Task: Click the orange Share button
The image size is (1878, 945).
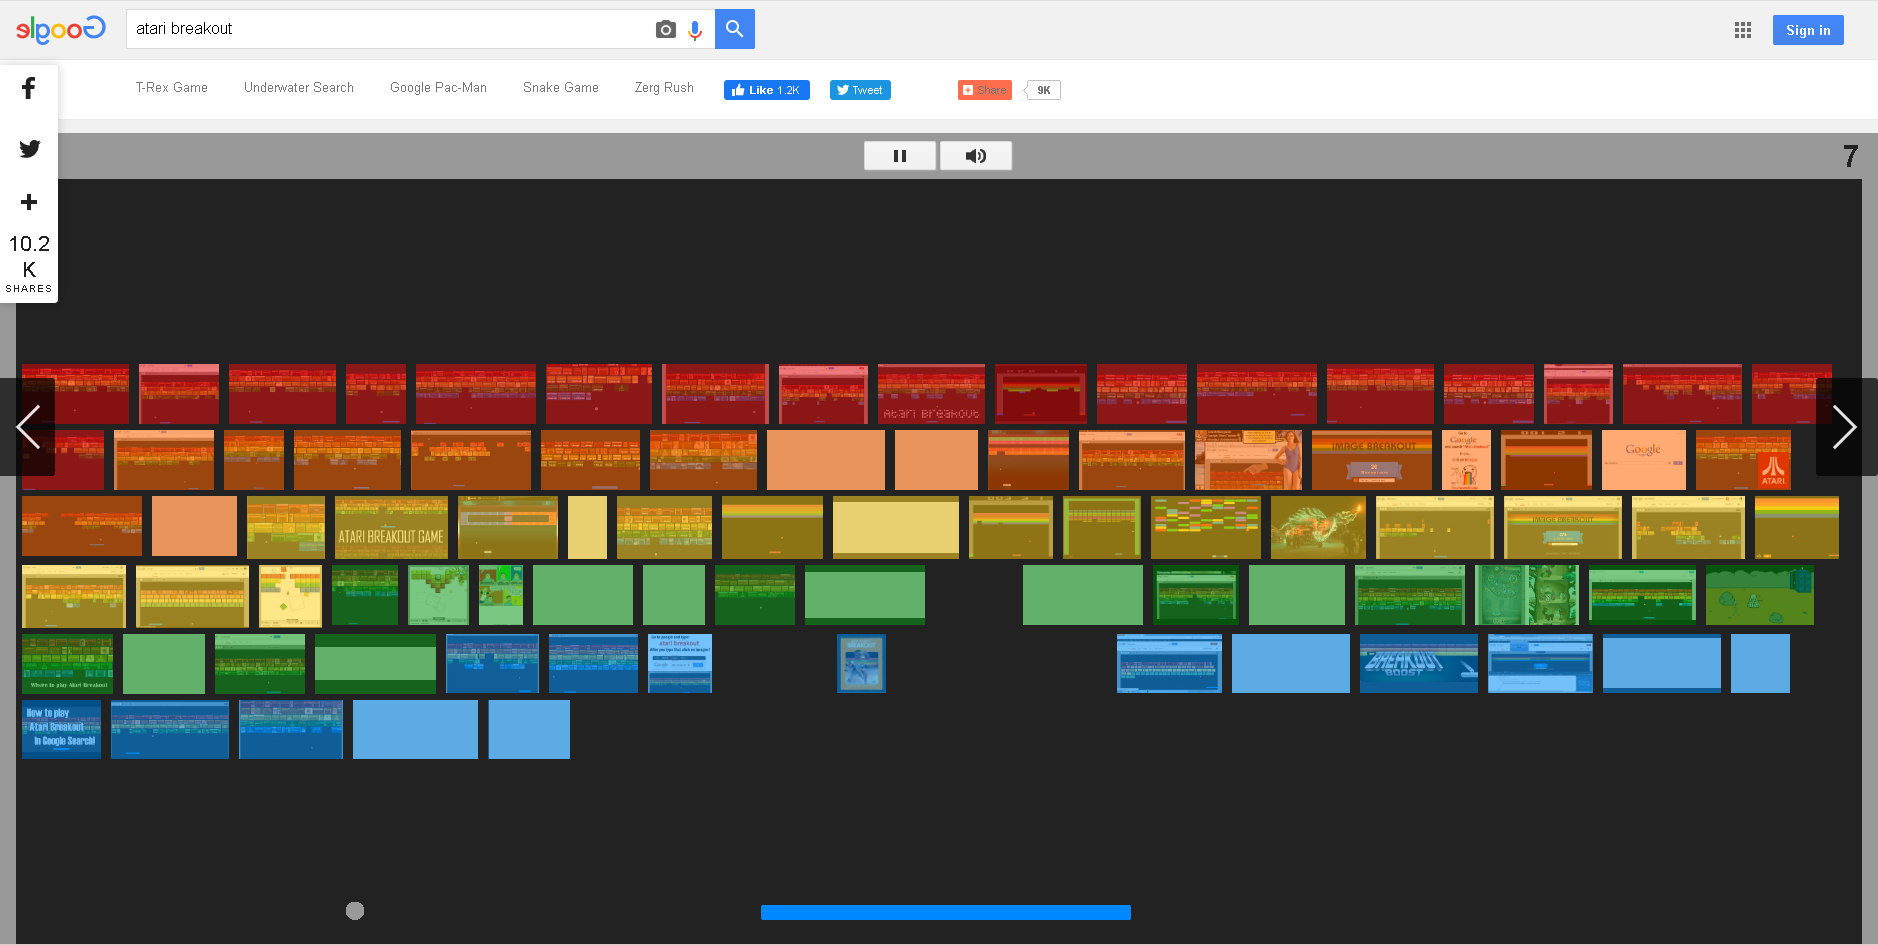Action: 985,90
